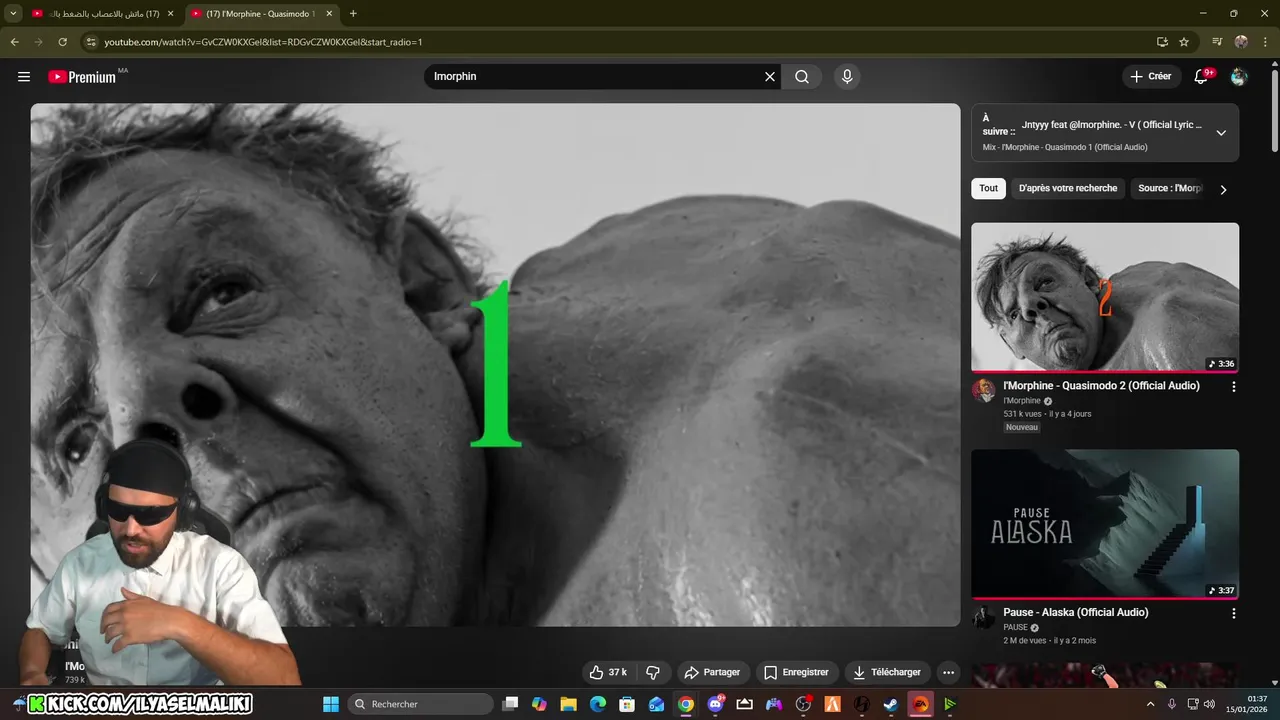
Task: Open Chrome media controls icon
Action: click(x=1217, y=42)
